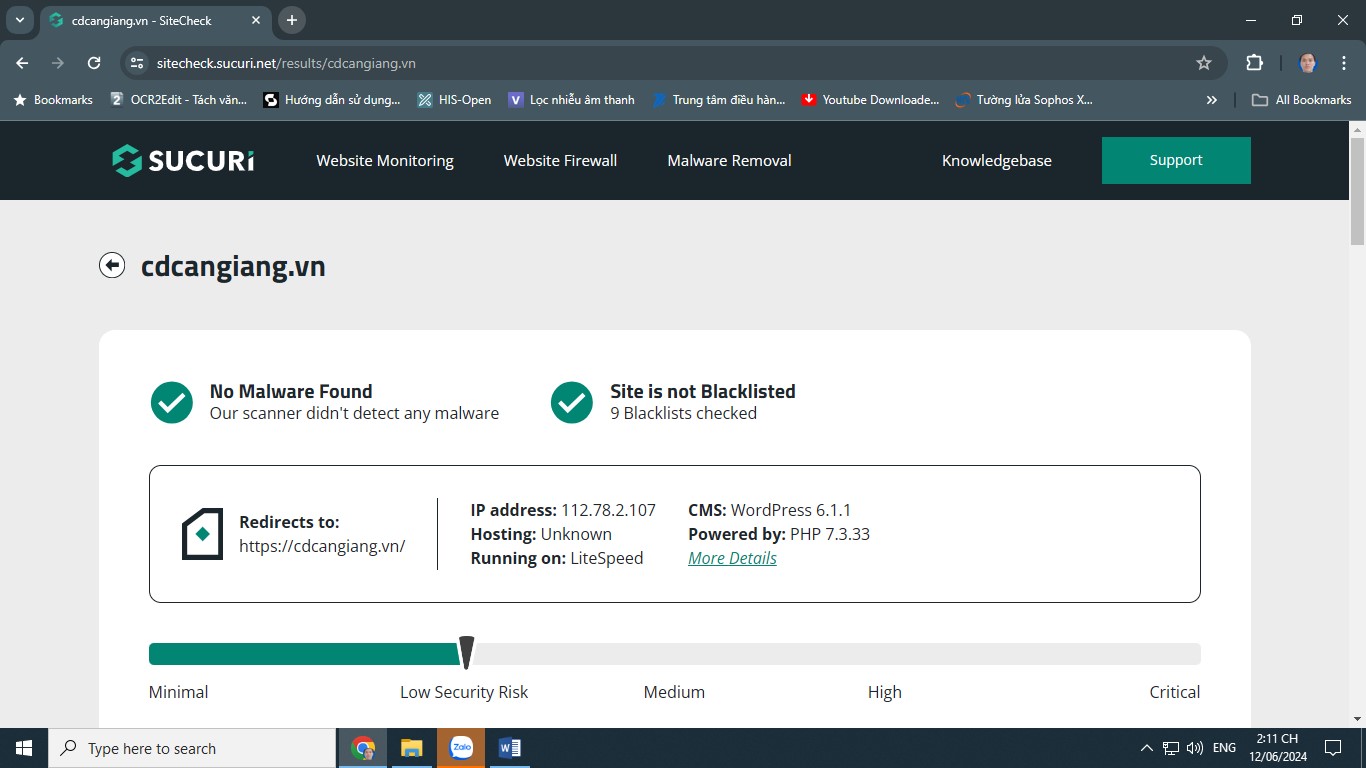Open the Bookmarks shortcut in bookmarks bar
Image resolution: width=1366 pixels, height=768 pixels.
point(53,100)
